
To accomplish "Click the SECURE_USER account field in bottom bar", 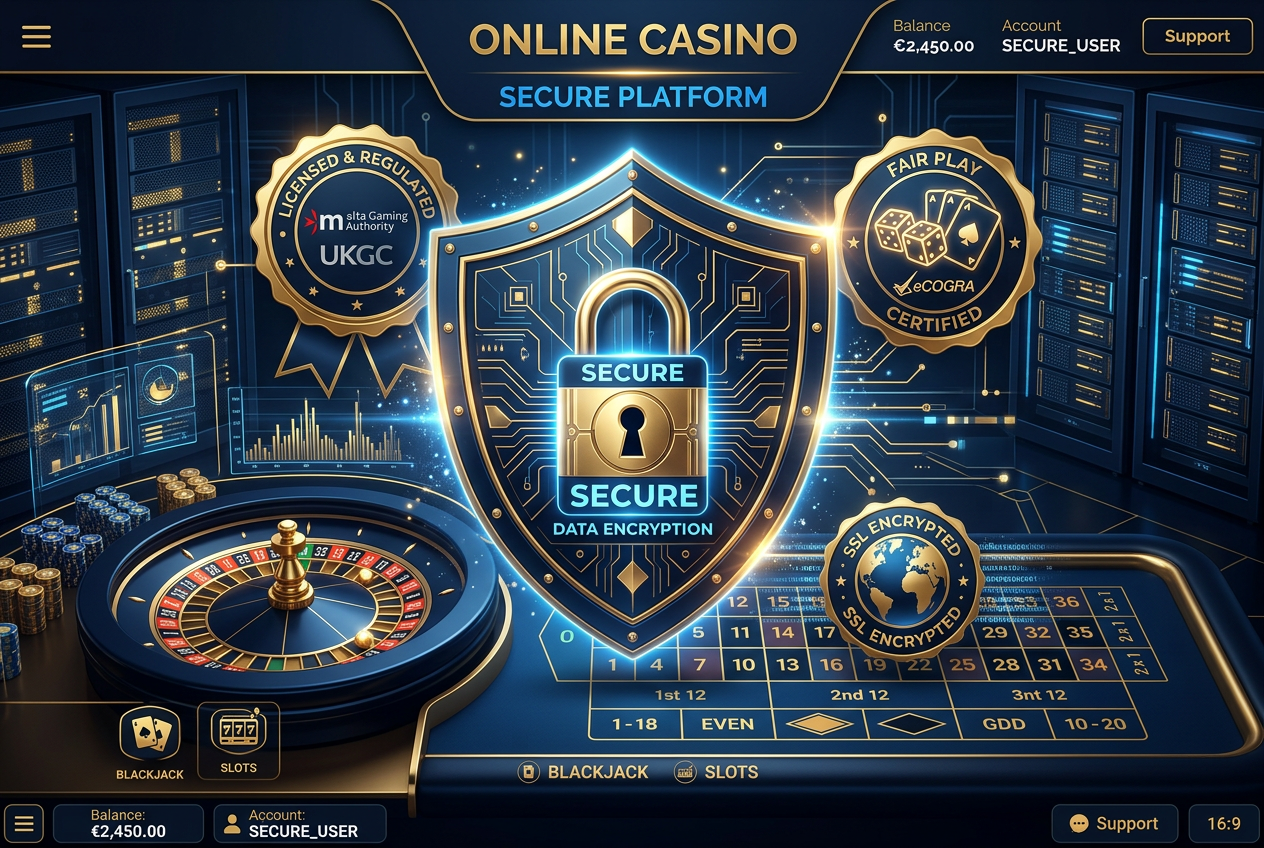I will point(300,824).
